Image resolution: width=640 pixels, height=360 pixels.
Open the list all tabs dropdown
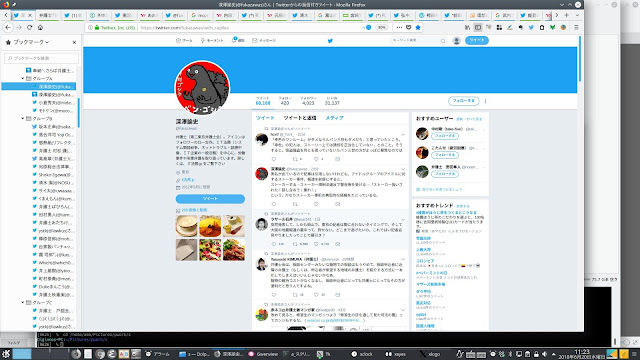(x=577, y=15)
